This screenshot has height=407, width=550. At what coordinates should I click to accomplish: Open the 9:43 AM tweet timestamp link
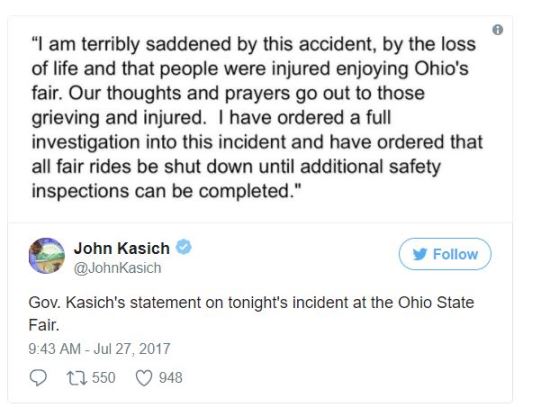click(99, 349)
